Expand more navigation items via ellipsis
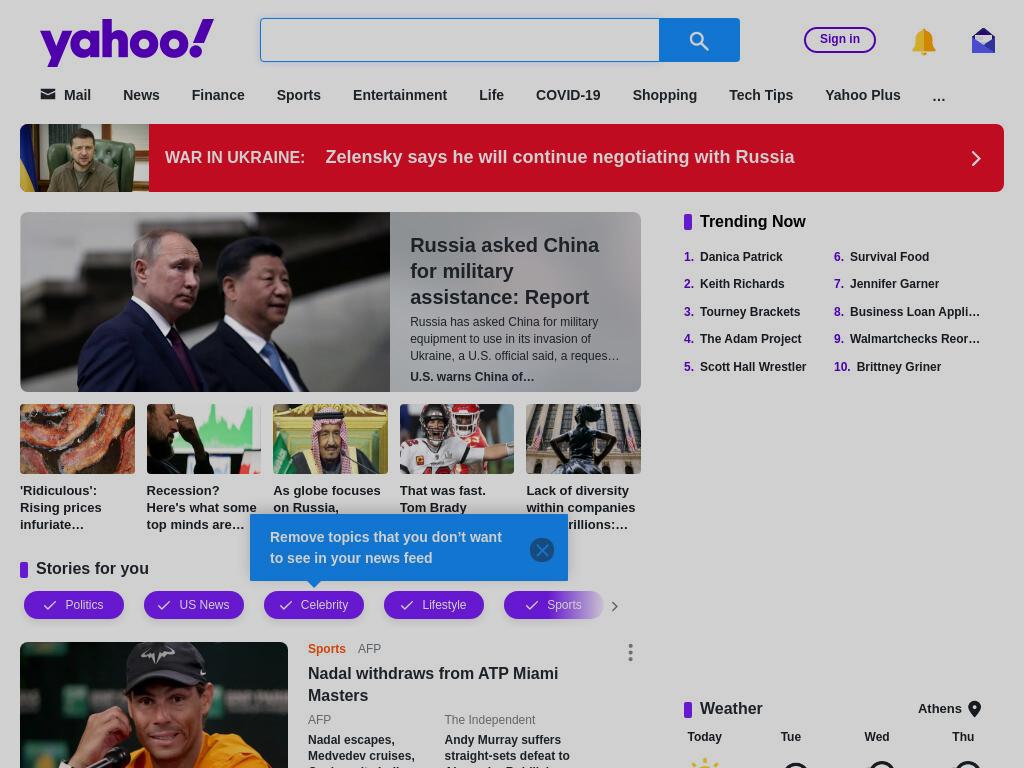Viewport: 1024px width, 768px height. tap(938, 97)
